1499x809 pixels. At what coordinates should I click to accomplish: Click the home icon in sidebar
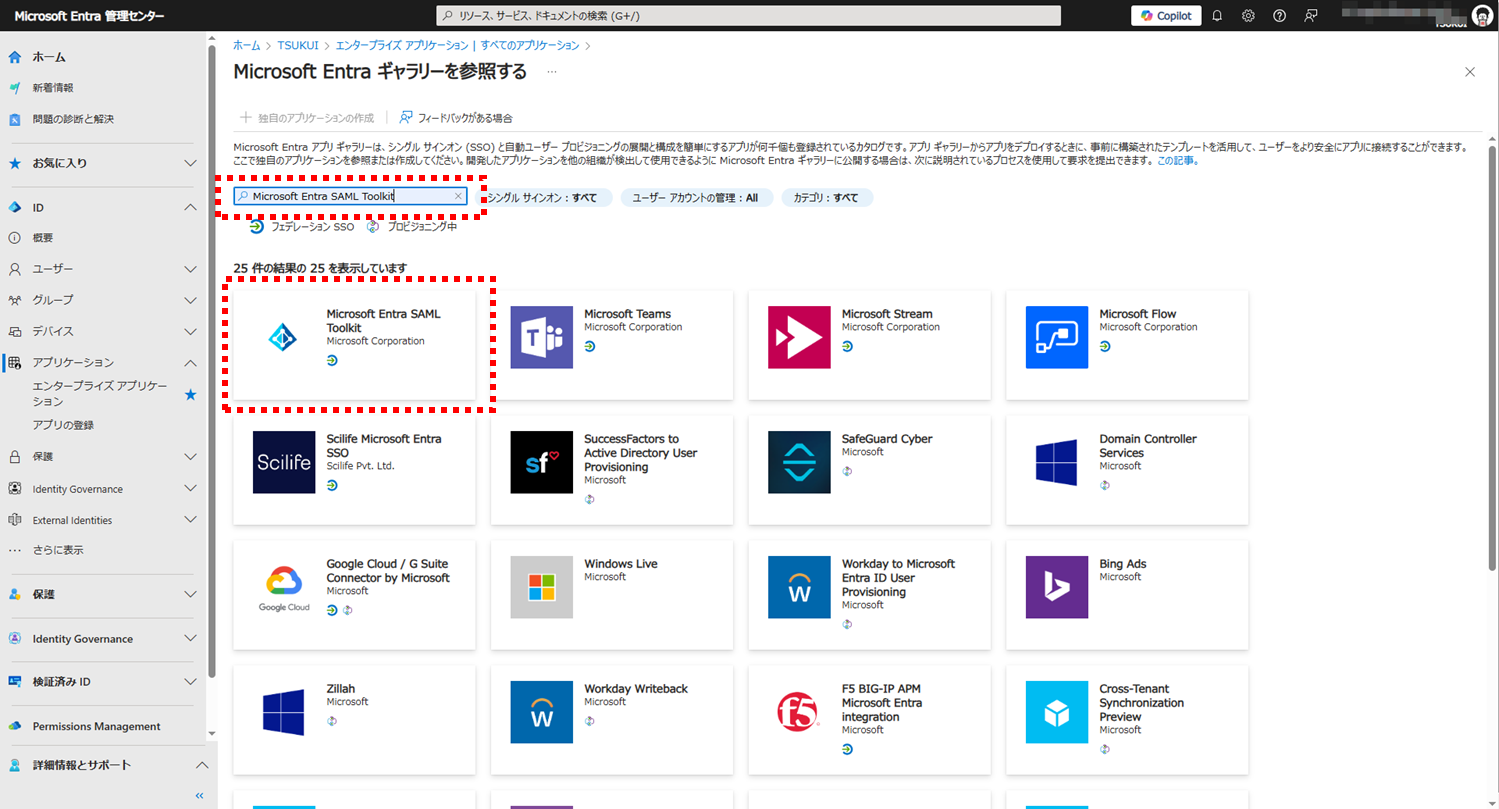pos(15,57)
